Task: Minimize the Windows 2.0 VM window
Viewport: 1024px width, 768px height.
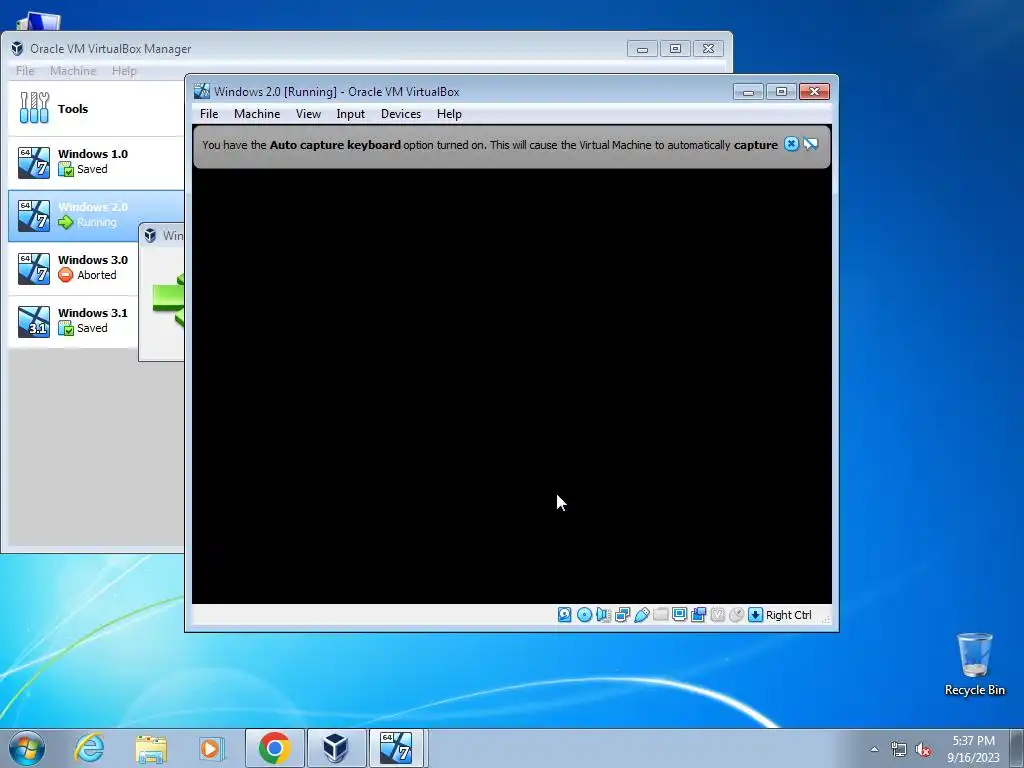Action: tap(748, 91)
